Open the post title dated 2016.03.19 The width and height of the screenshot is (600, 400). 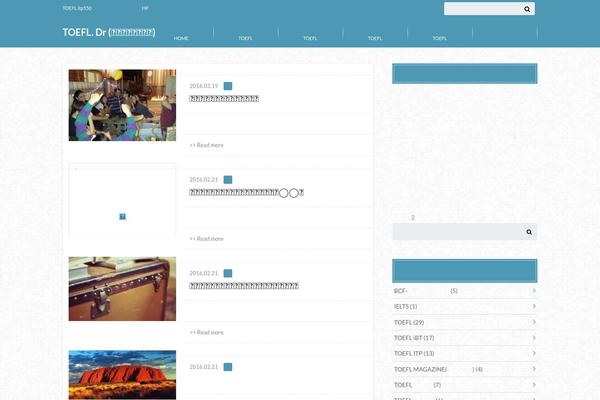[224, 99]
